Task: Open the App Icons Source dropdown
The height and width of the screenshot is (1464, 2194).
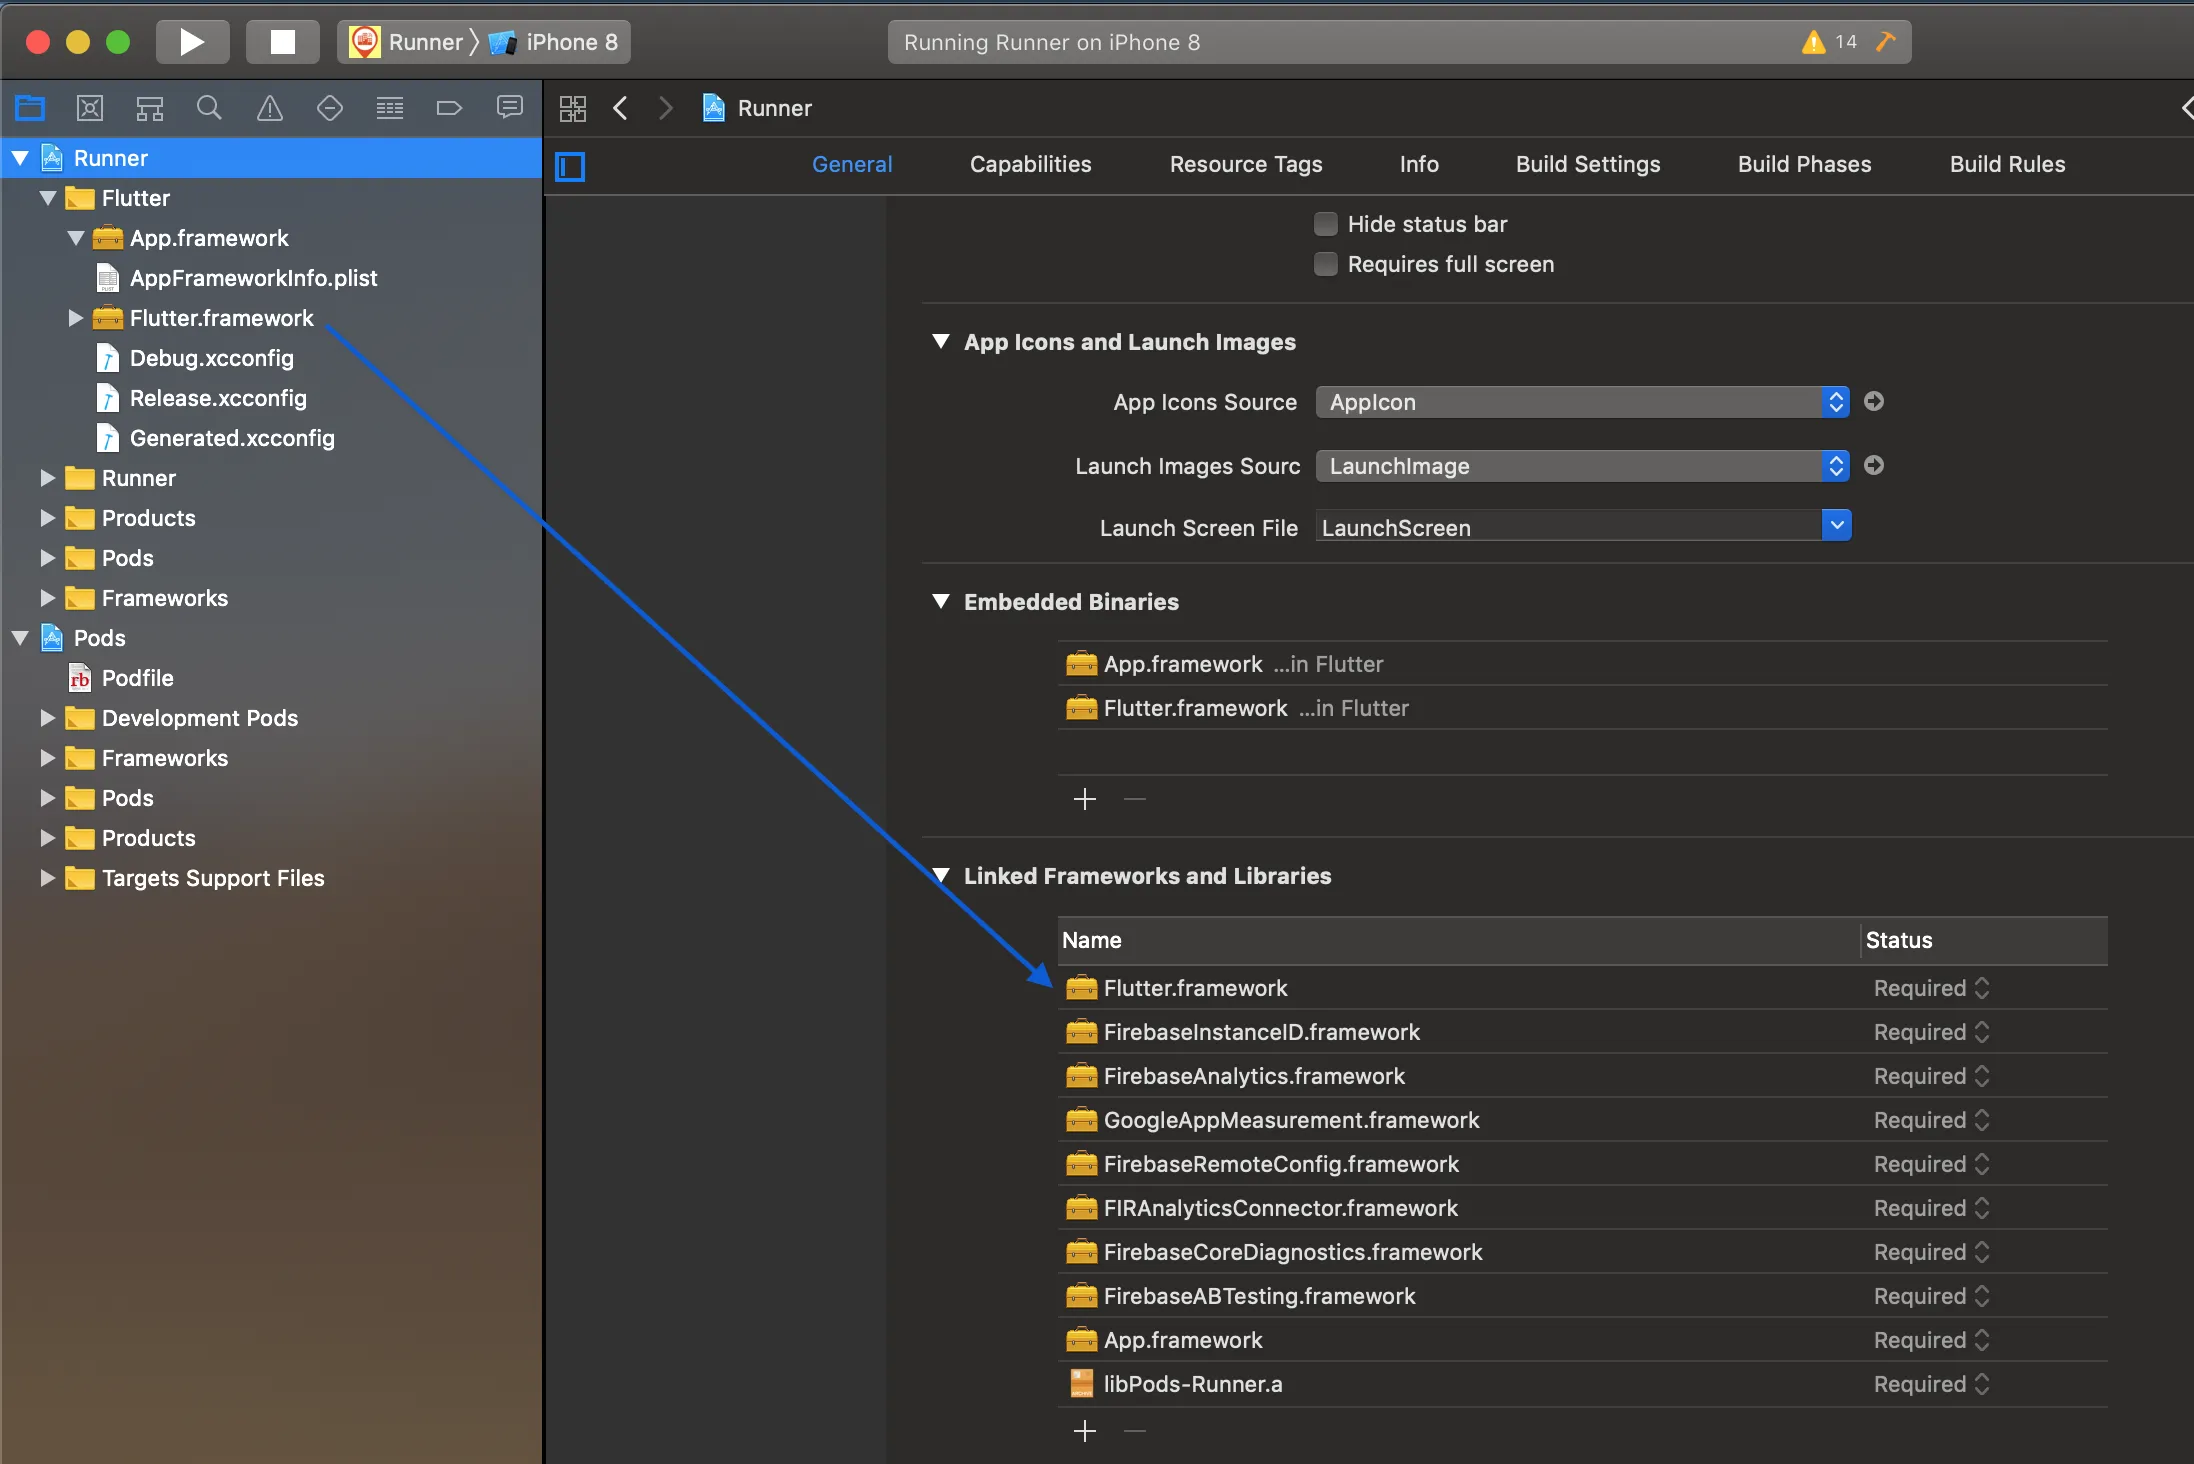Action: [1582, 402]
